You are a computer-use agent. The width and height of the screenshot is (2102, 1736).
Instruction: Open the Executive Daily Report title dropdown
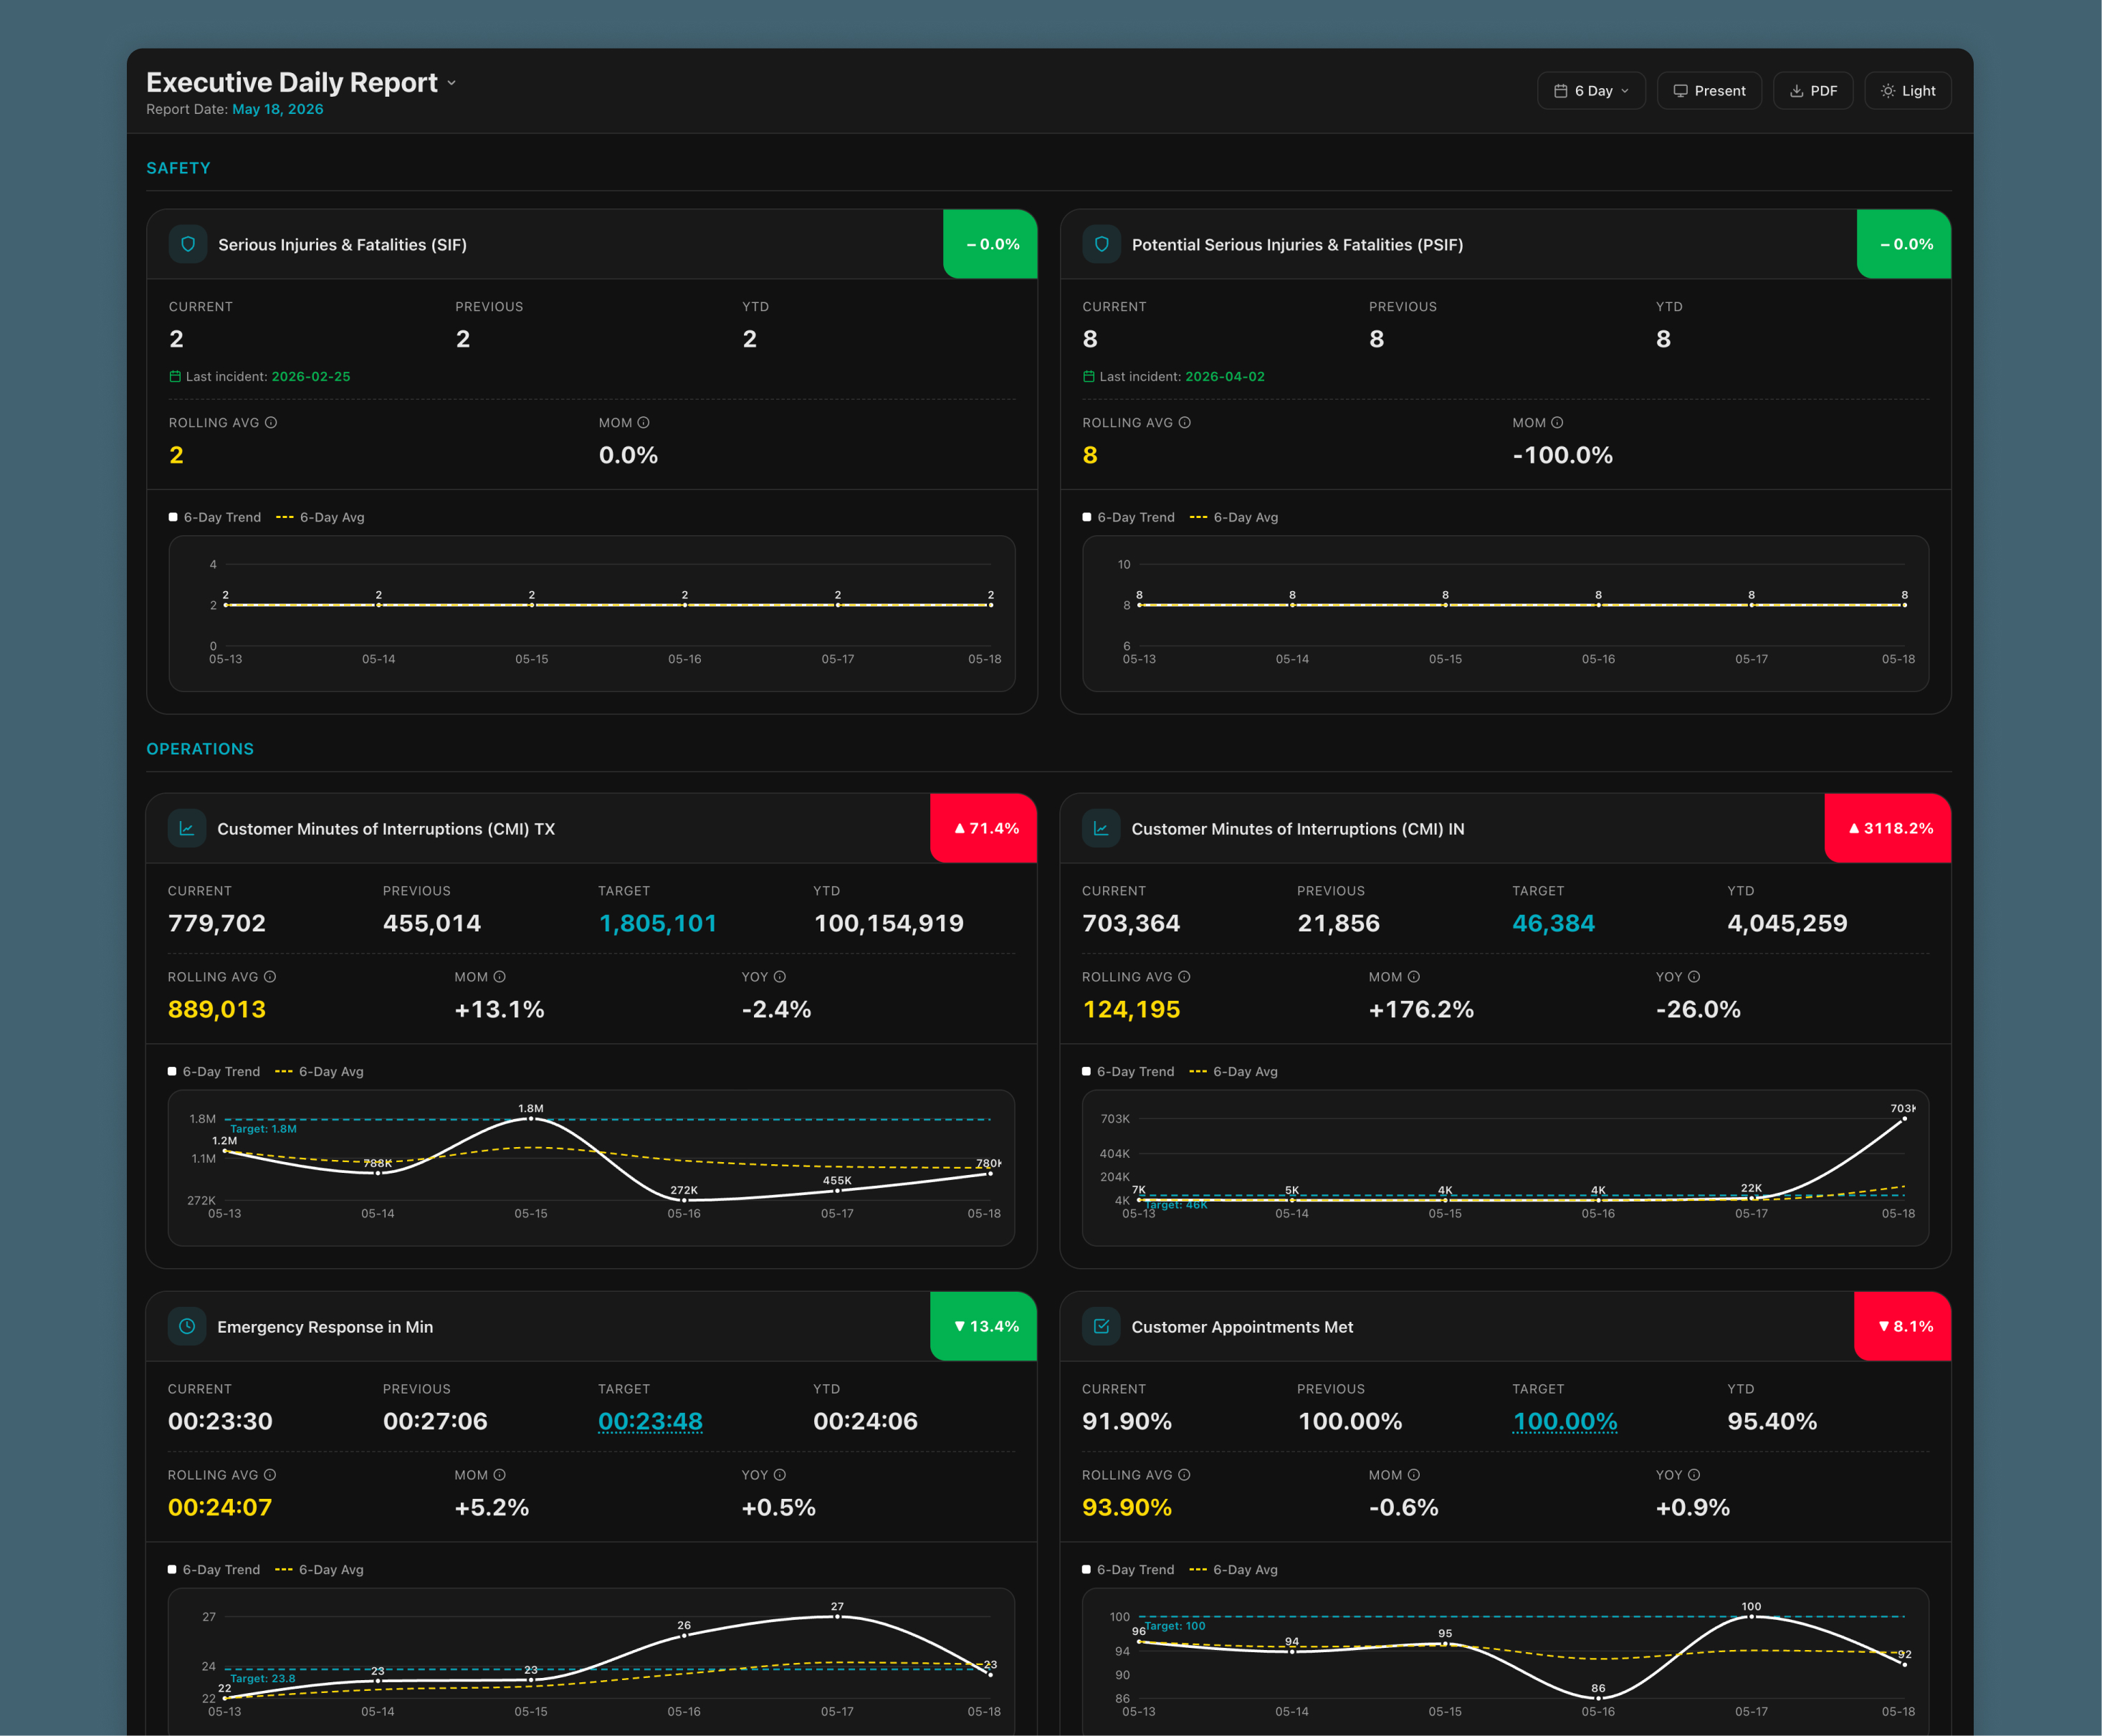452,83
